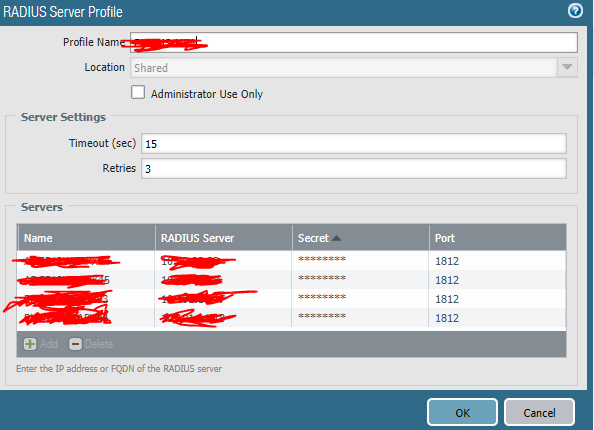Click the Profile Name input field
This screenshot has height=430, width=594.
click(x=354, y=42)
